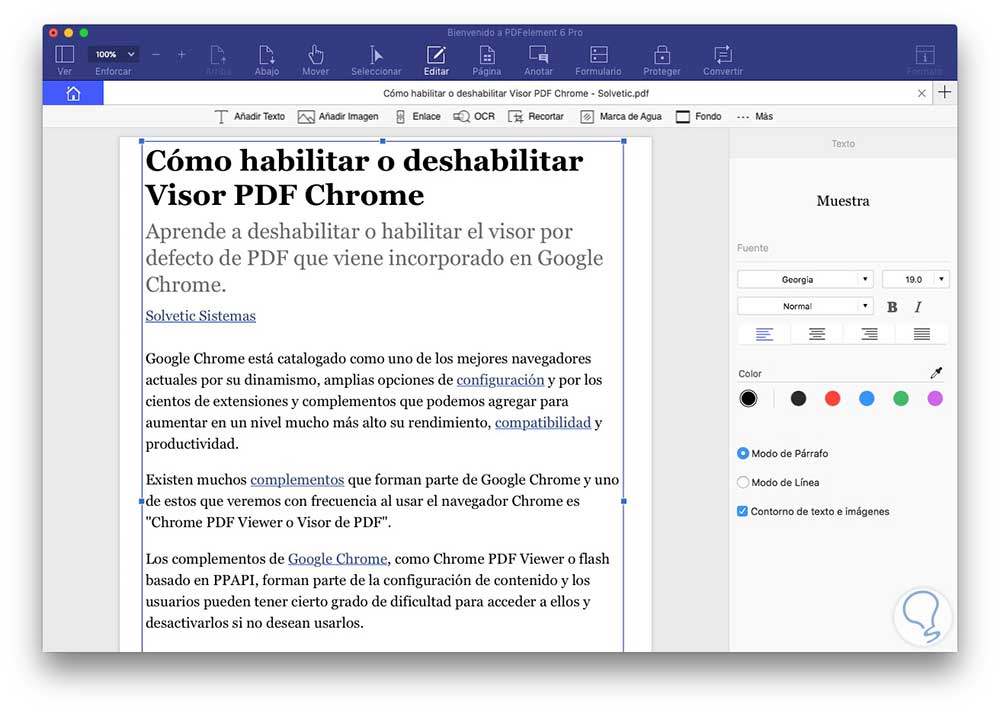Open the Solvetic Sistemas link

click(x=200, y=316)
